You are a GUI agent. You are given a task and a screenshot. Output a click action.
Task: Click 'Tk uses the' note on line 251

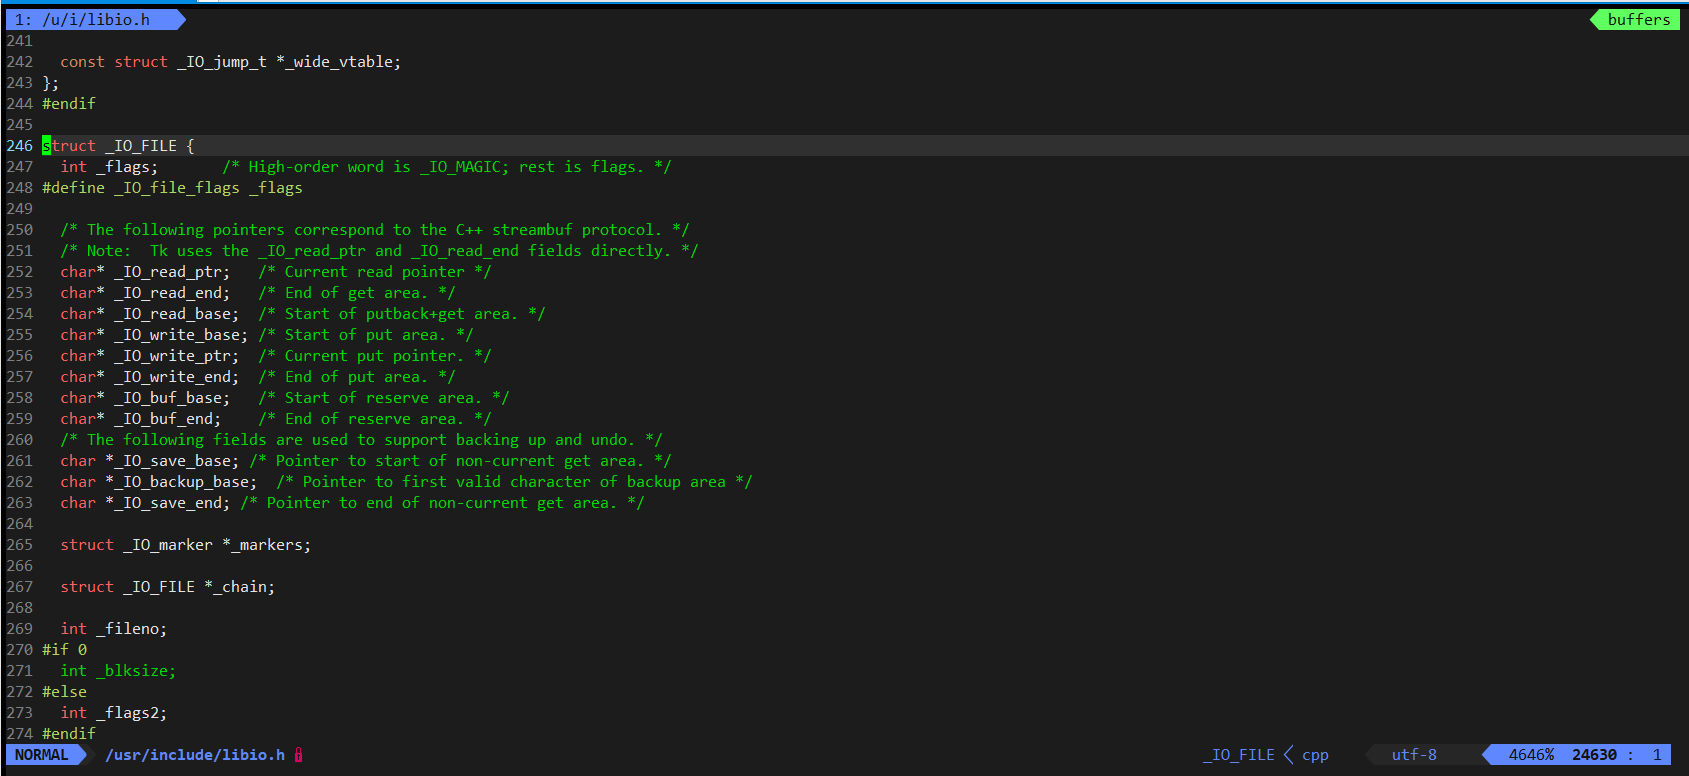tap(199, 251)
